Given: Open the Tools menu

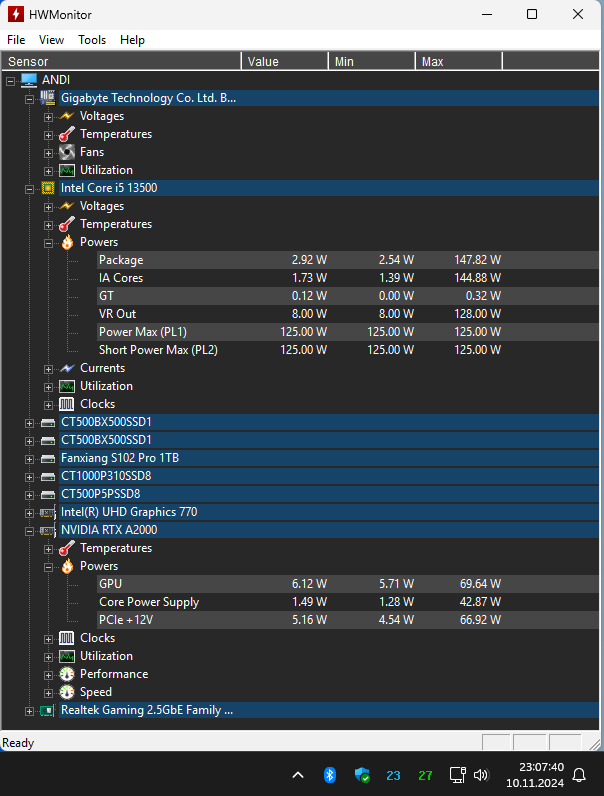Looking at the screenshot, I should [92, 40].
